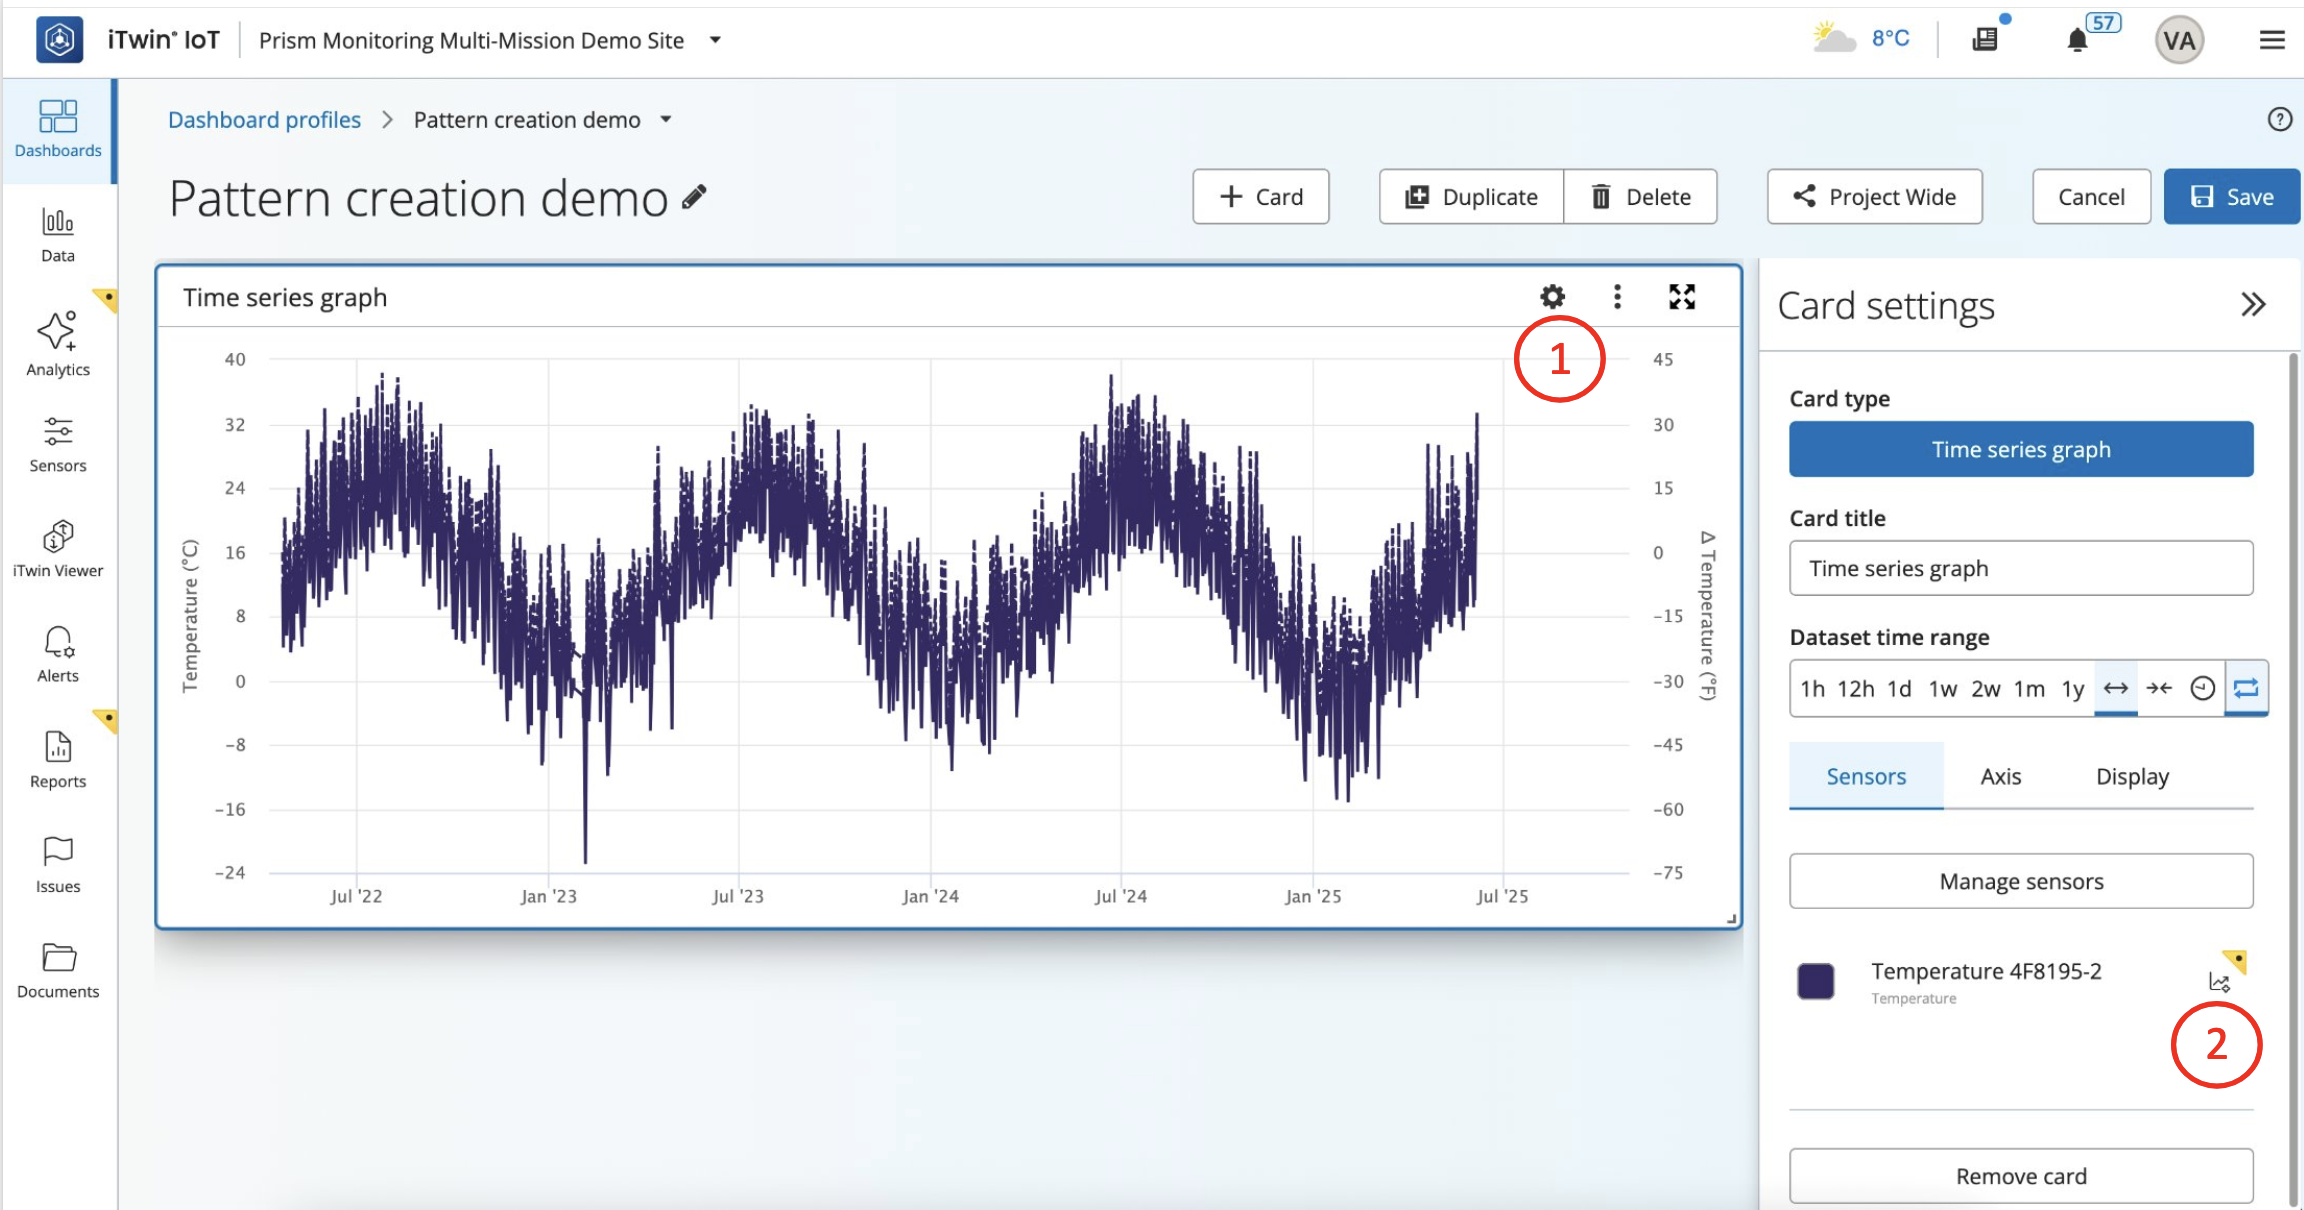This screenshot has height=1210, width=2304.
Task: Open the Display tab in Card settings
Action: pyautogui.click(x=2133, y=776)
